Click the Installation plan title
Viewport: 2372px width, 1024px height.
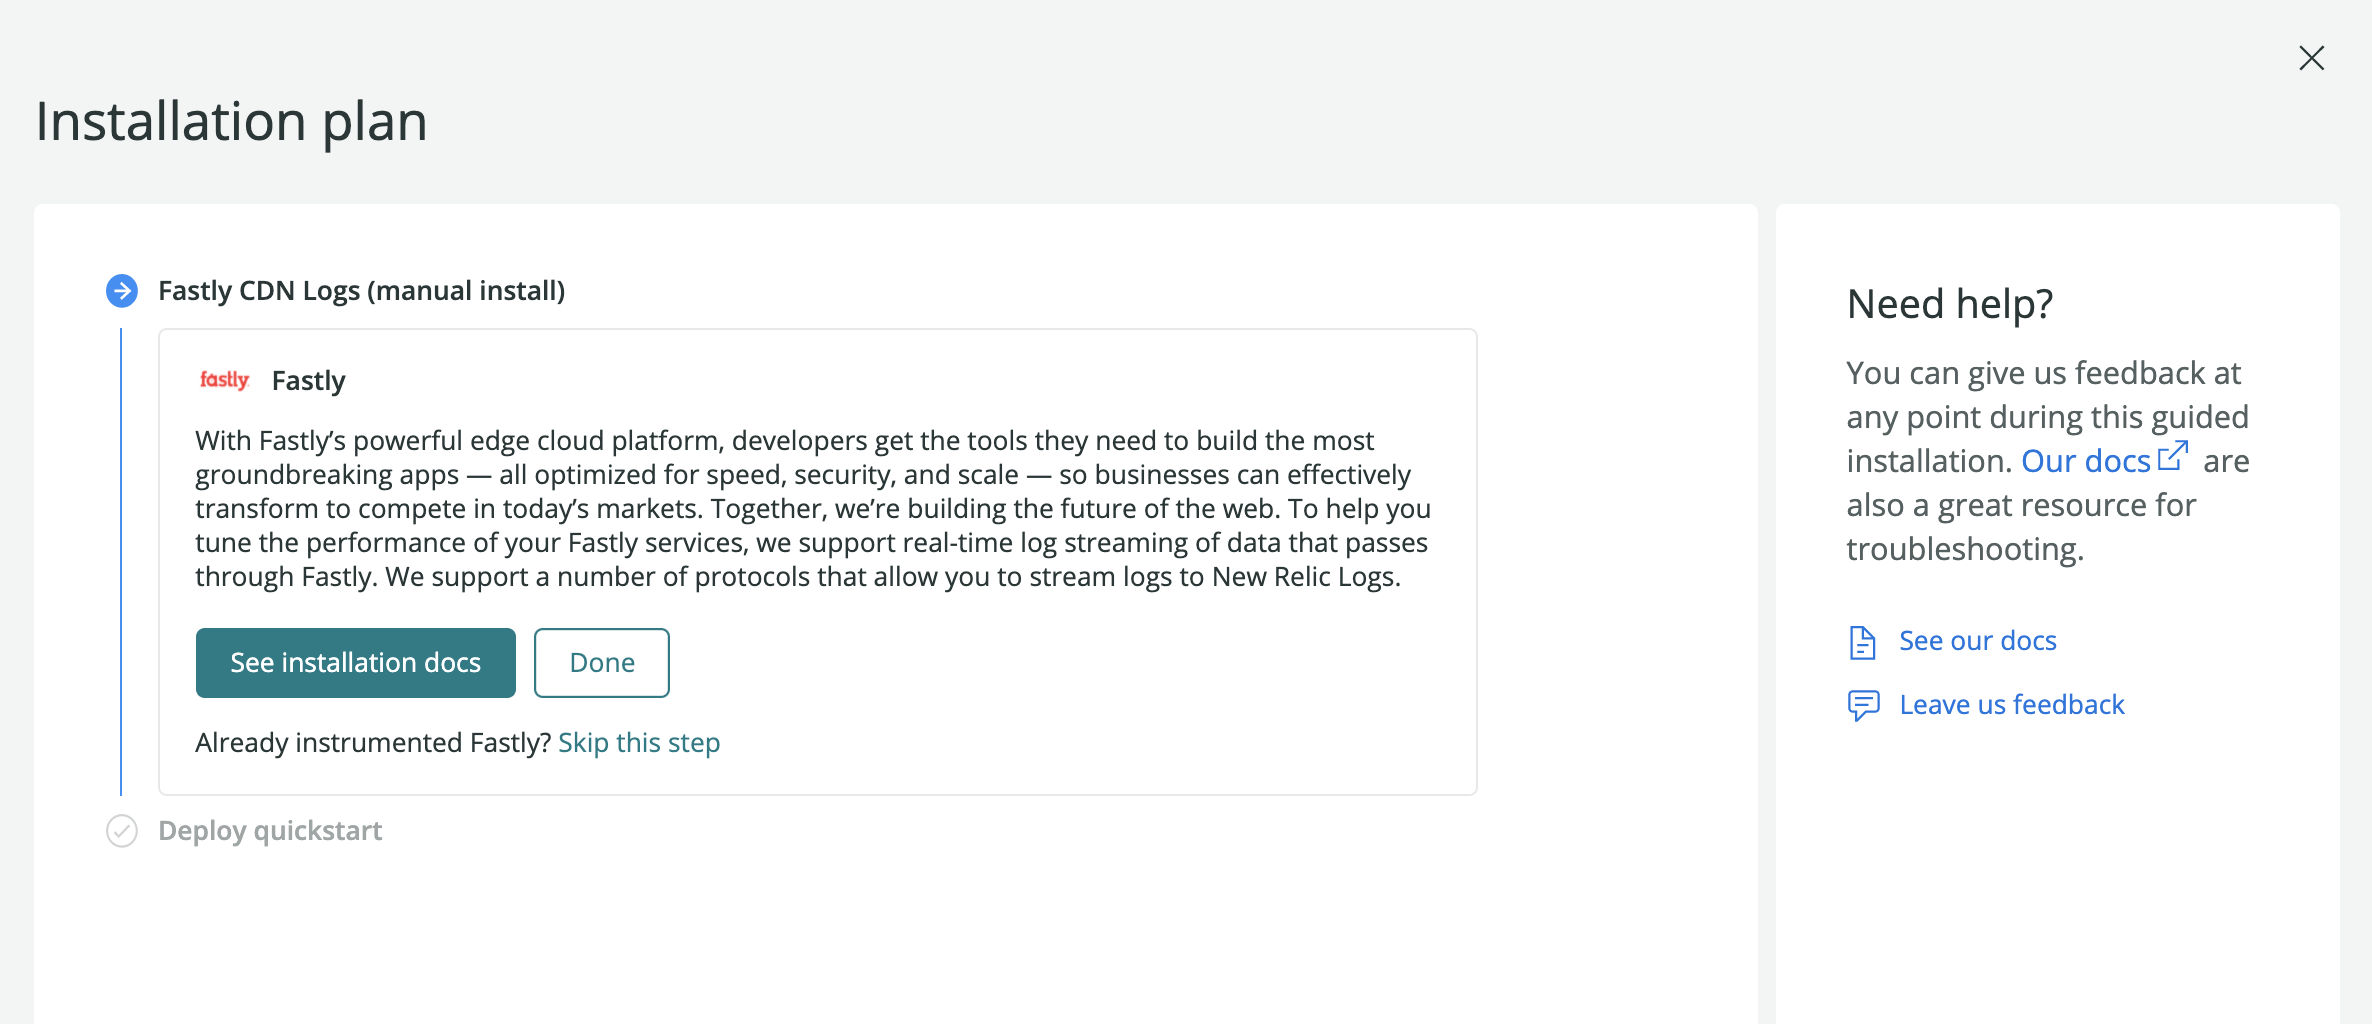tap(231, 121)
